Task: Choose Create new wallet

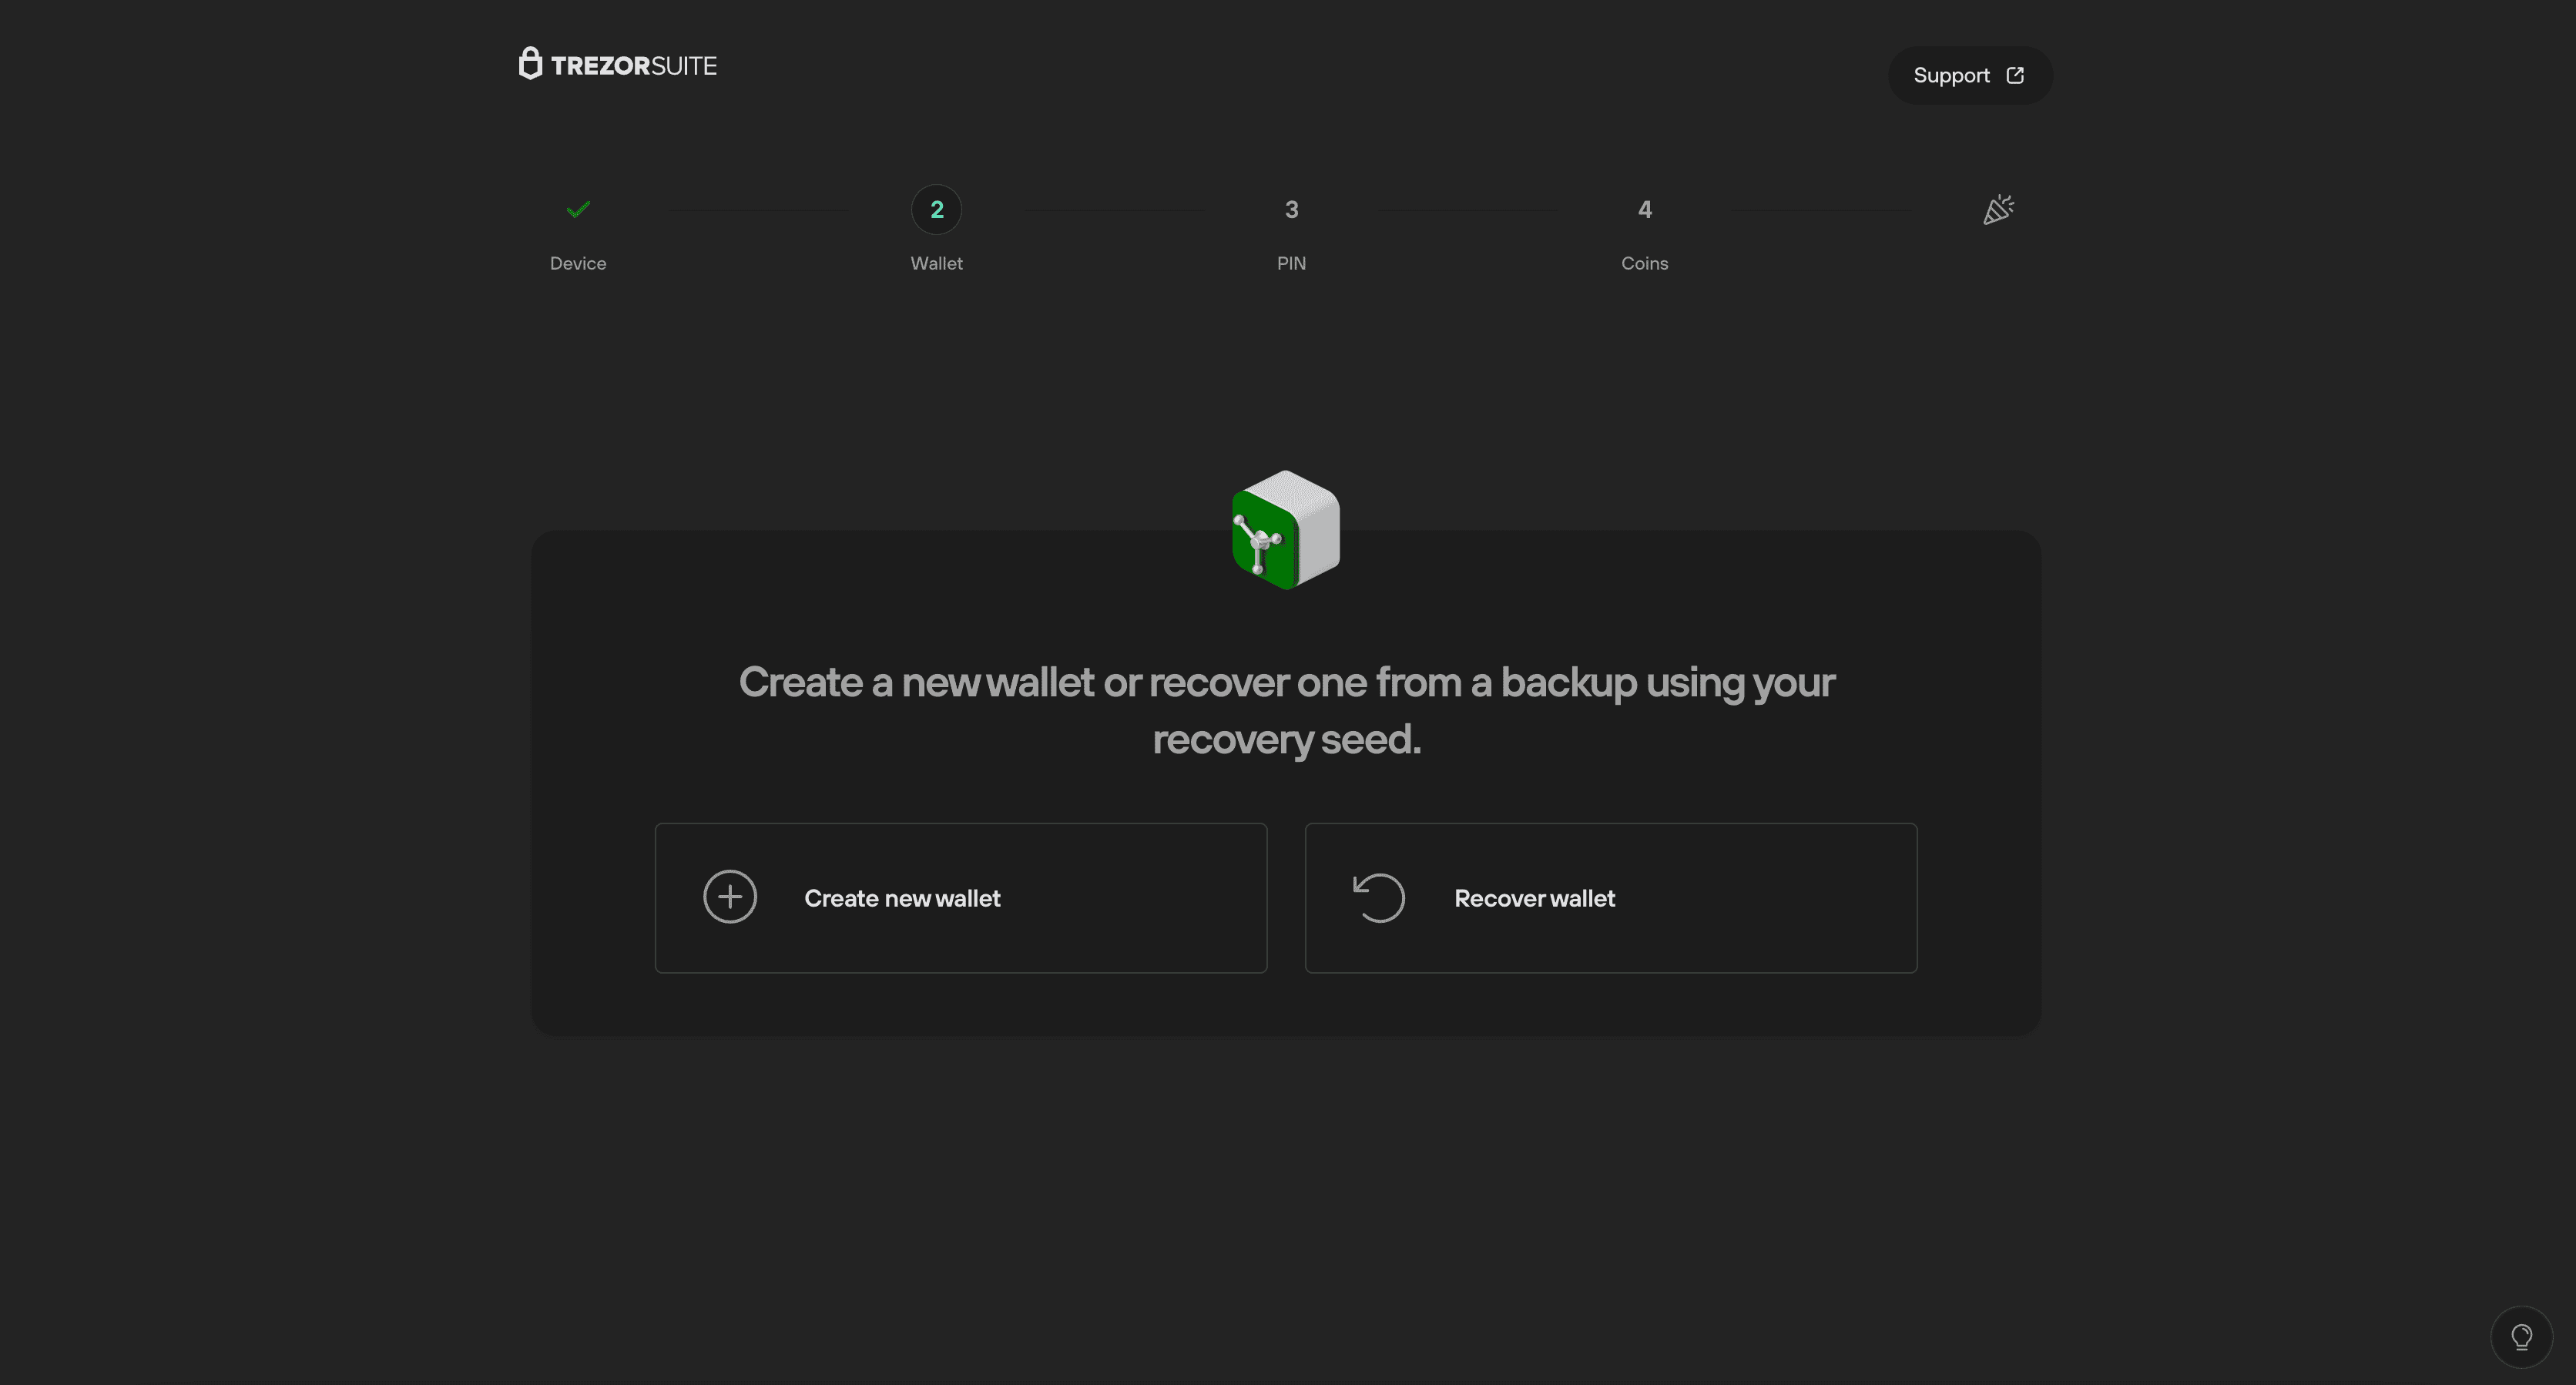Action: tap(960, 897)
